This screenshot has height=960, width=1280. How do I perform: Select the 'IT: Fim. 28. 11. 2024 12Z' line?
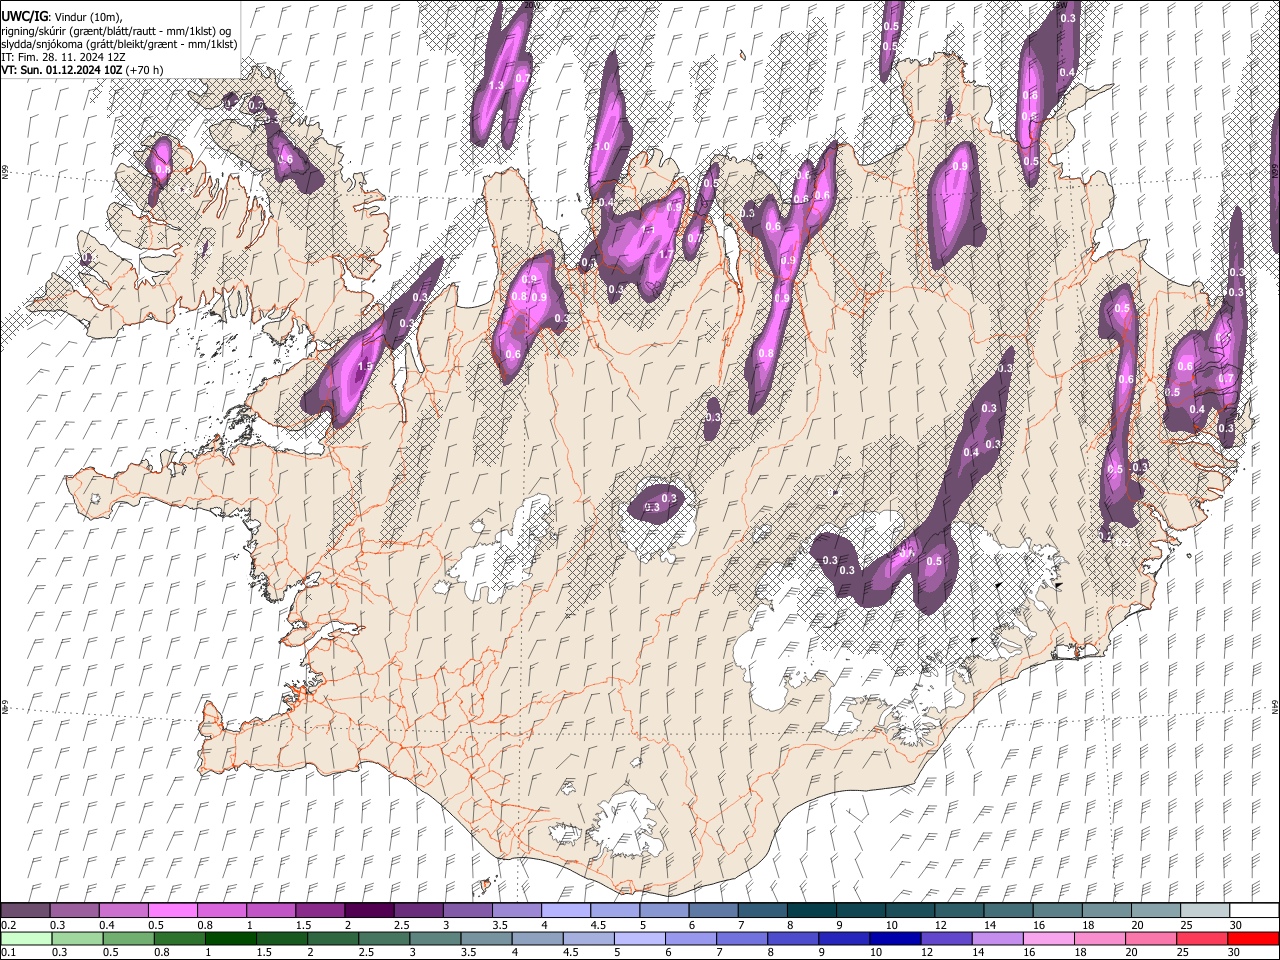point(63,57)
